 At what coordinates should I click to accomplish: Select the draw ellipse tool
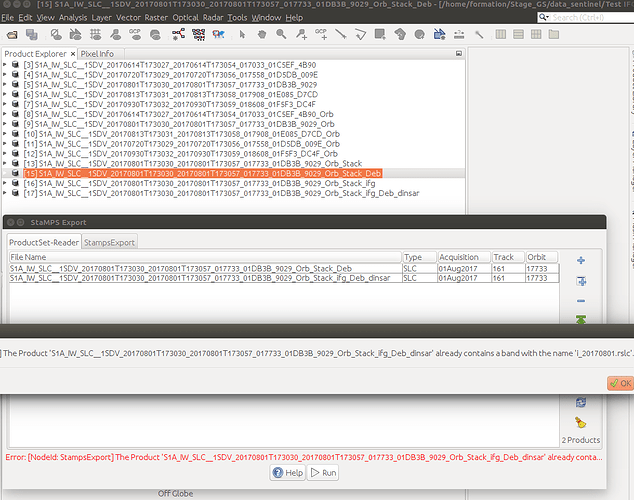[420, 35]
